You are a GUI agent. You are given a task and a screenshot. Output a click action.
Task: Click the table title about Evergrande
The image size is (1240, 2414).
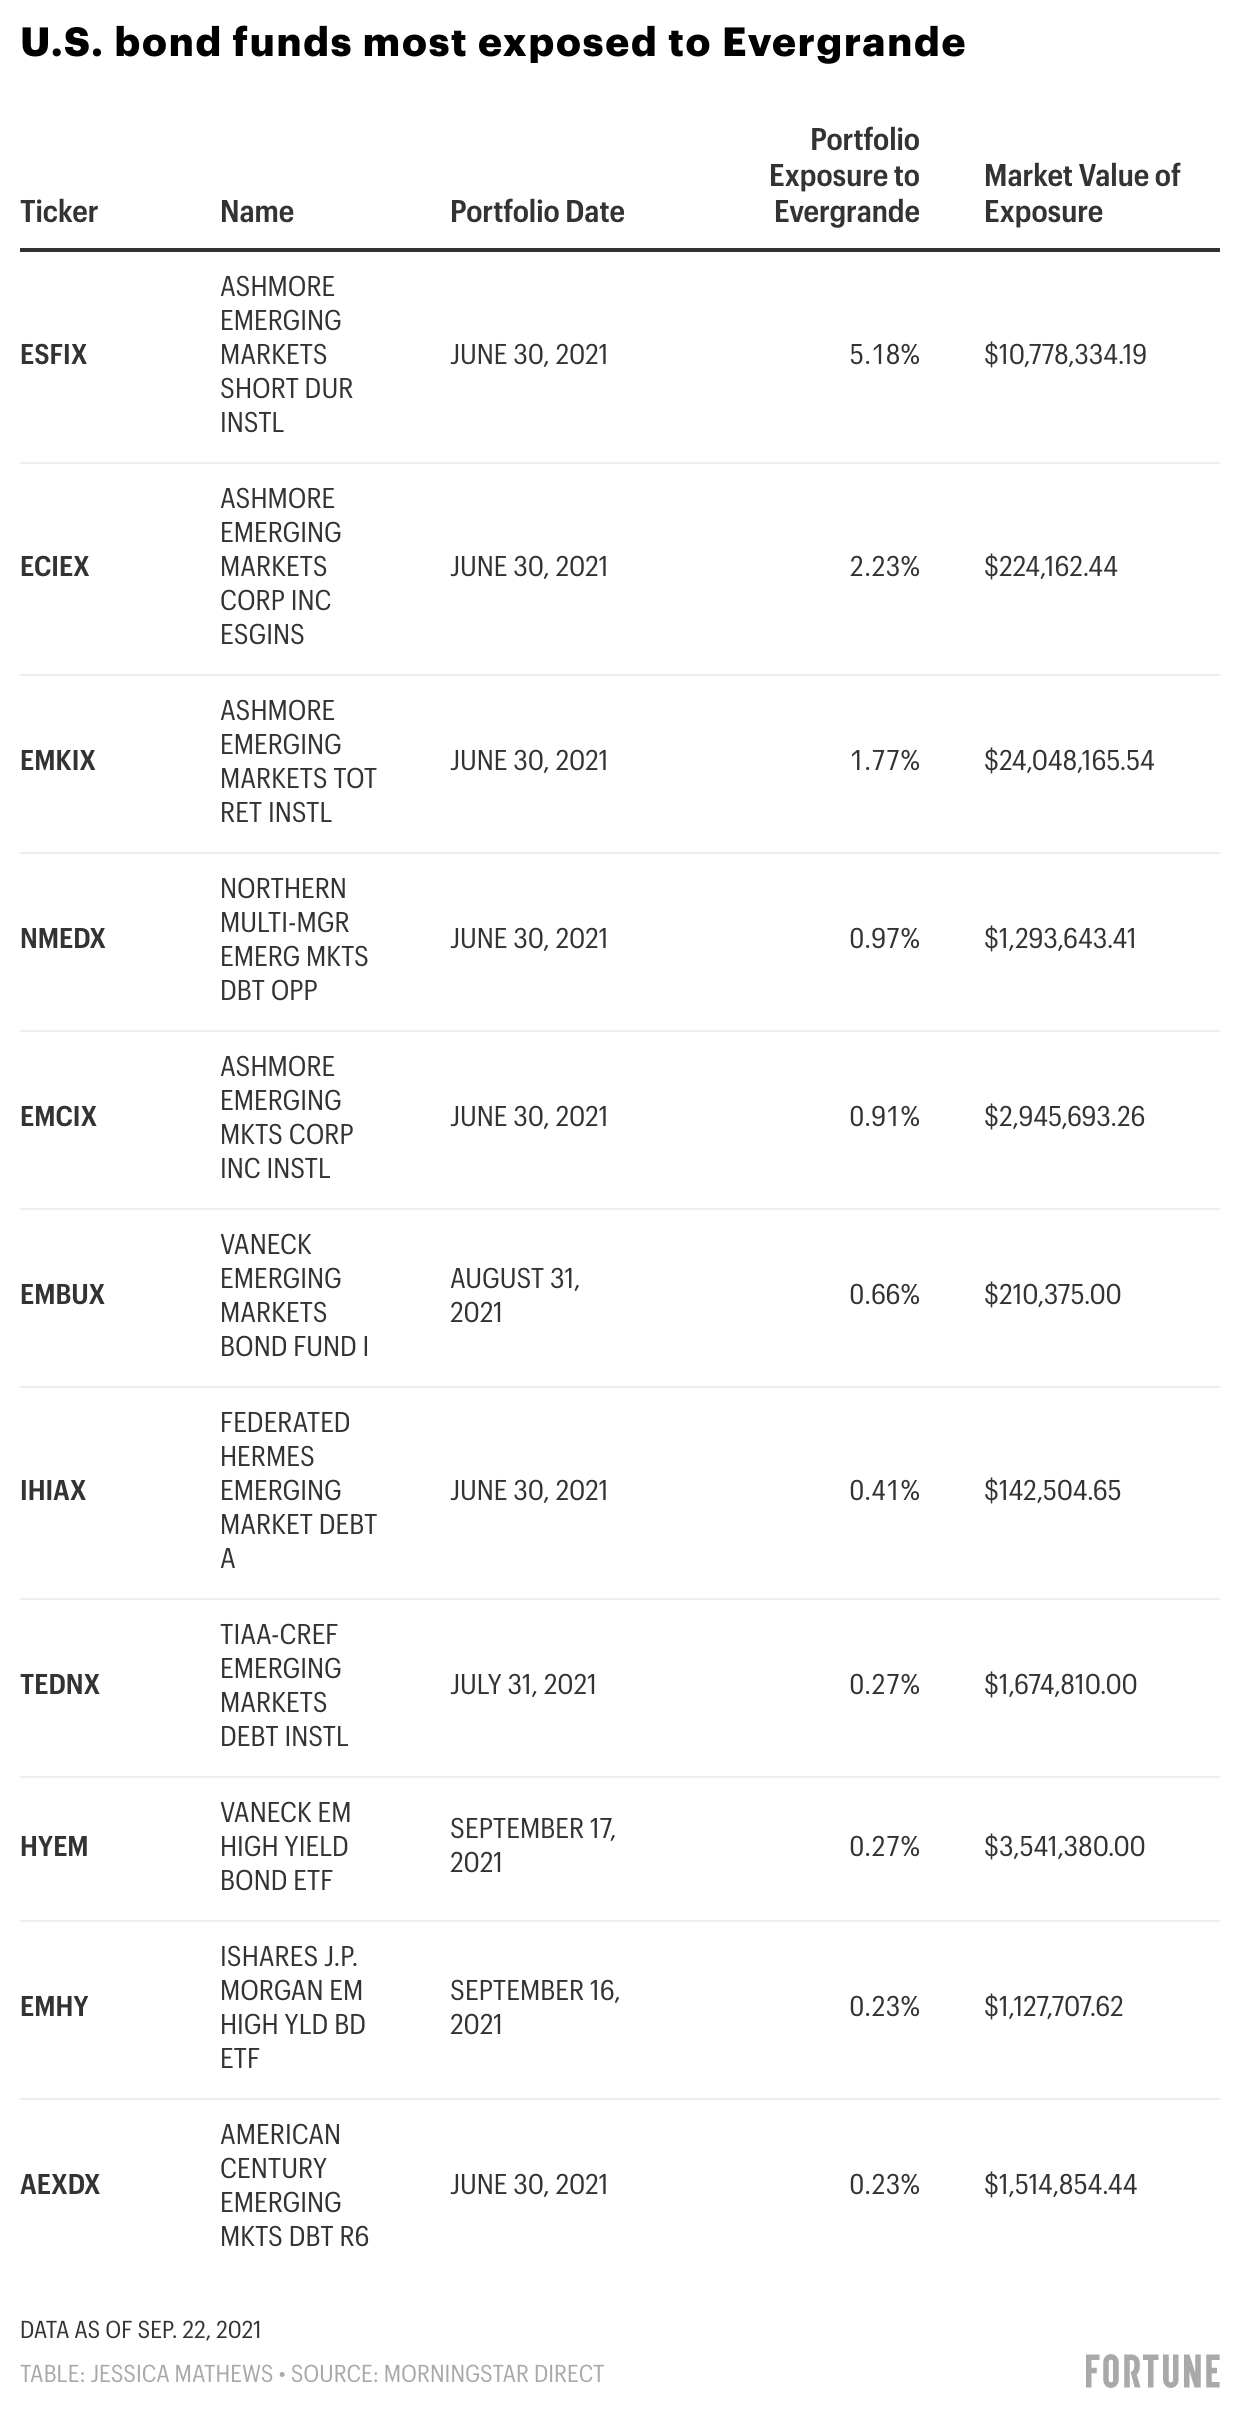point(493,42)
